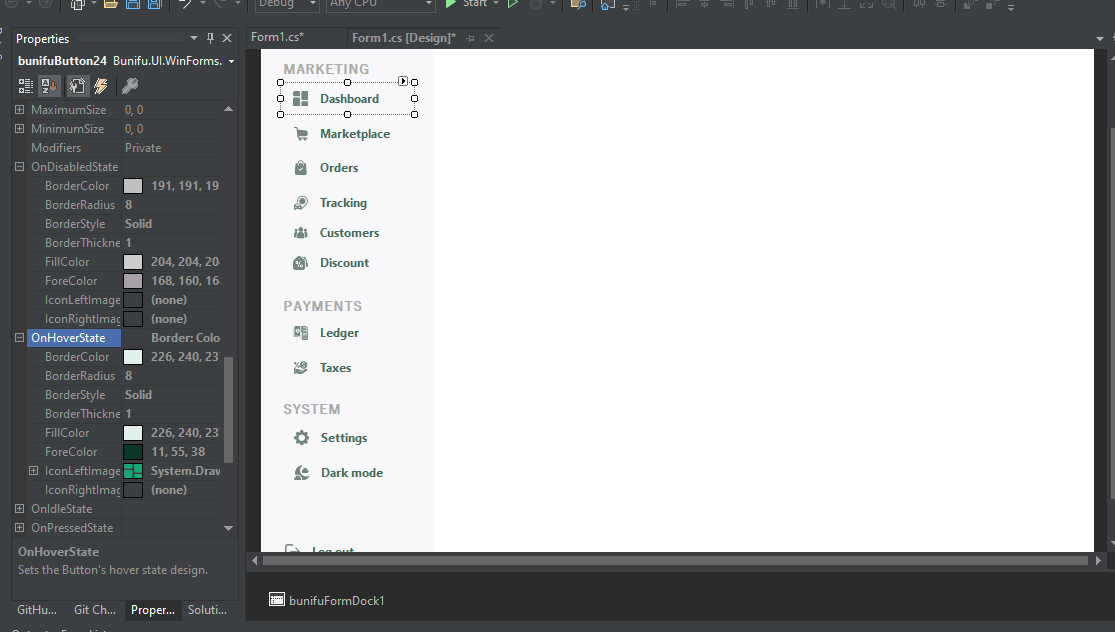1115x632 pixels.
Task: Click the designer horizontal scrollbar
Action: 670,561
